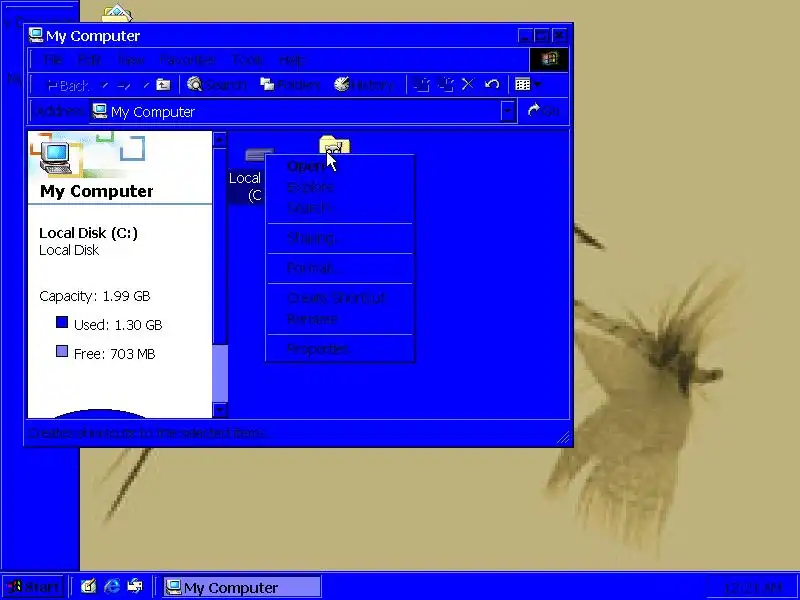Toggle the Folders pane button
800x600 pixels.
click(290, 85)
